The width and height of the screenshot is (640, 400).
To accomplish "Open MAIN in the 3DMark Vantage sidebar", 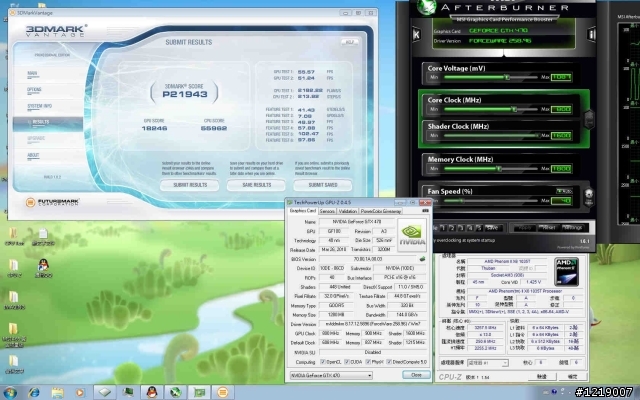I will point(32,73).
